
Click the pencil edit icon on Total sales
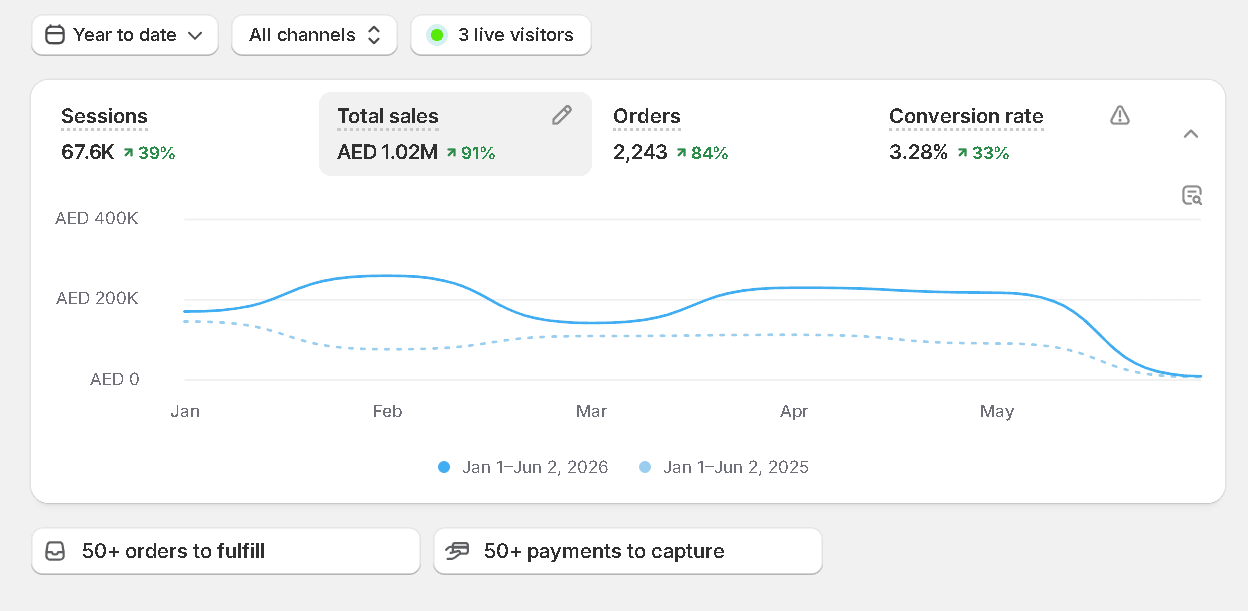[x=562, y=115]
